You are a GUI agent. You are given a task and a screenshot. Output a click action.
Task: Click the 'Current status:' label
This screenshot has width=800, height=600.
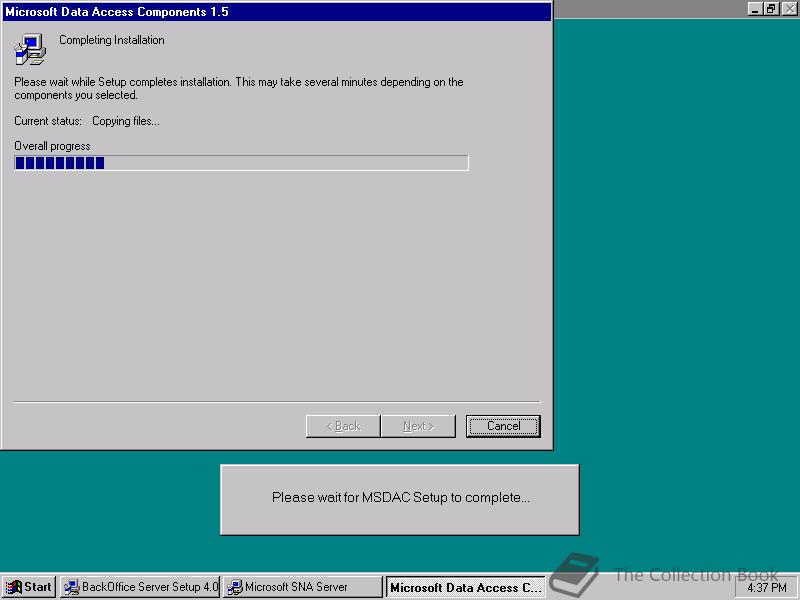(48, 121)
